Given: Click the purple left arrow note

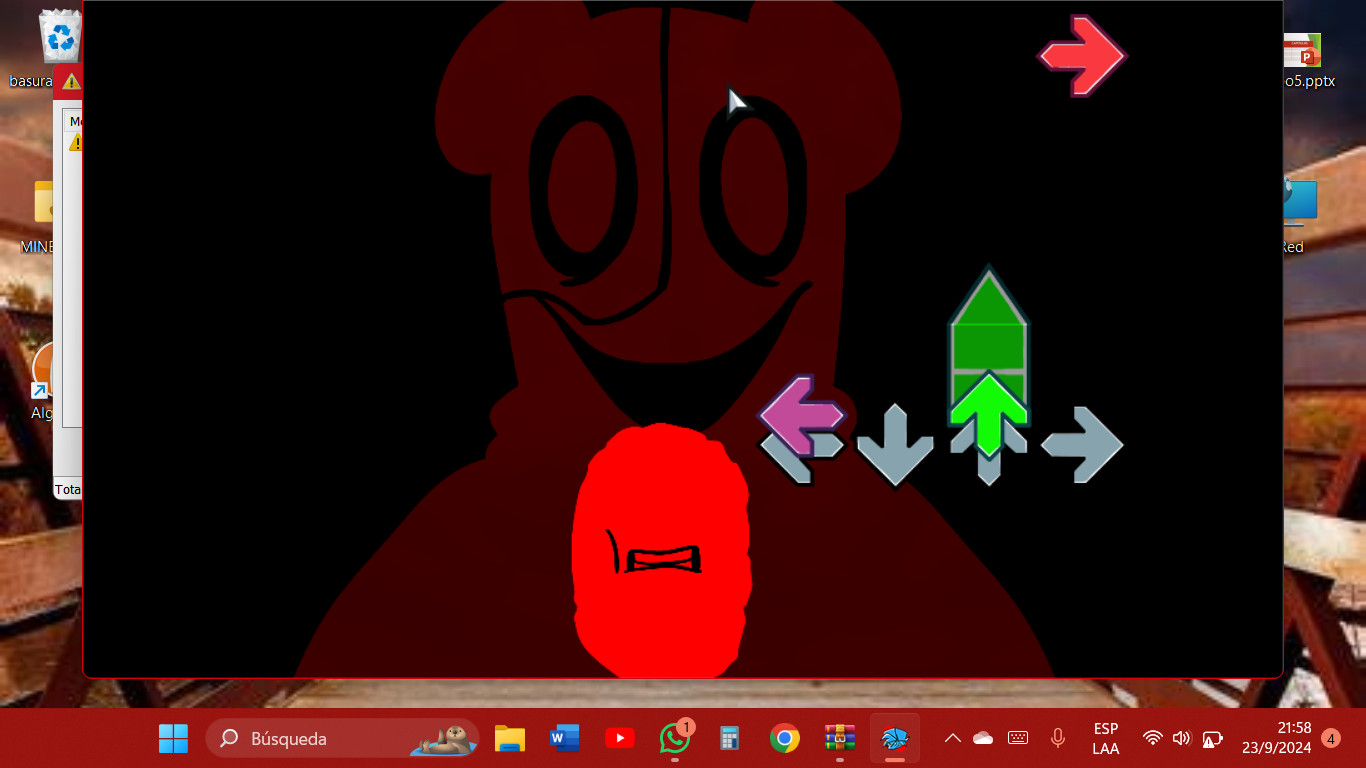Looking at the screenshot, I should pos(801,415).
